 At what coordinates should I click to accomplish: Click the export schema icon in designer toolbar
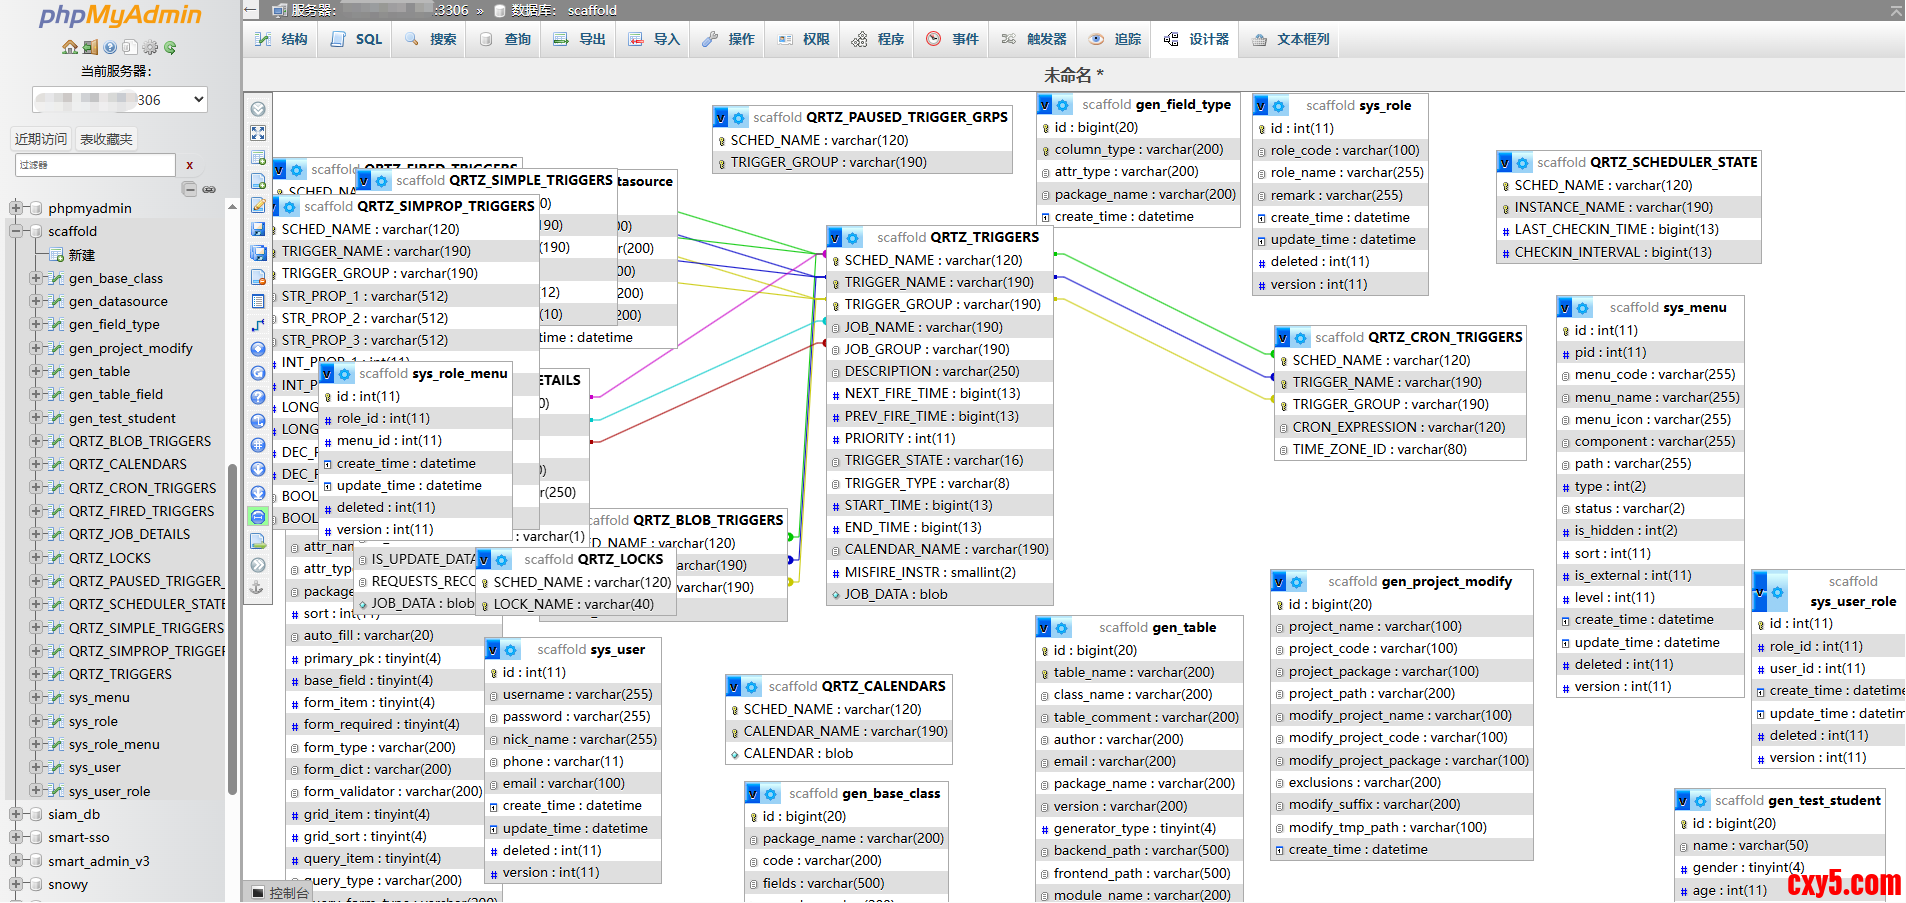pyautogui.click(x=258, y=541)
